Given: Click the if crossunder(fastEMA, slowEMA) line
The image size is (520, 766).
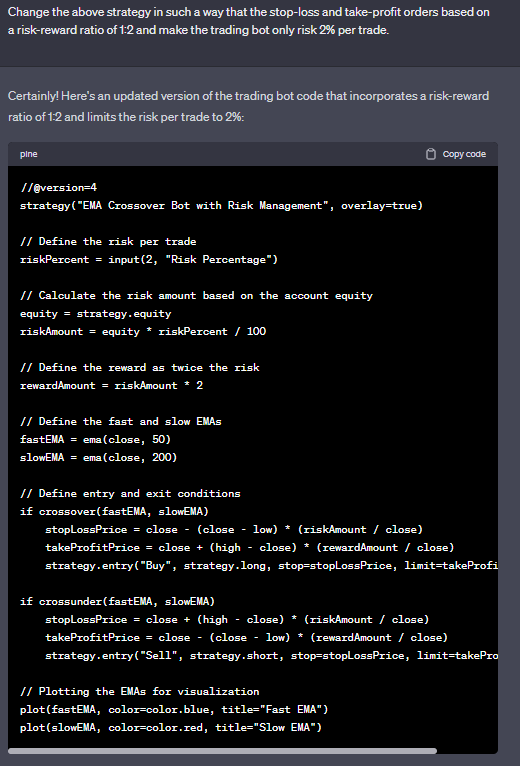Looking at the screenshot, I should [117, 601].
